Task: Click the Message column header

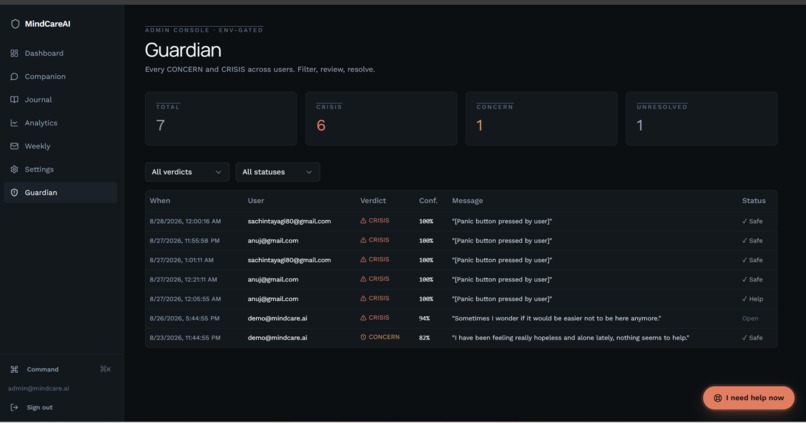Action: [x=467, y=200]
